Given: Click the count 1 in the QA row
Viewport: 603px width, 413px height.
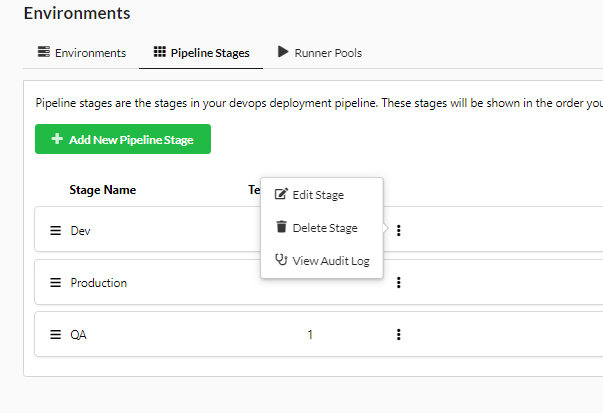Looking at the screenshot, I should tap(310, 335).
